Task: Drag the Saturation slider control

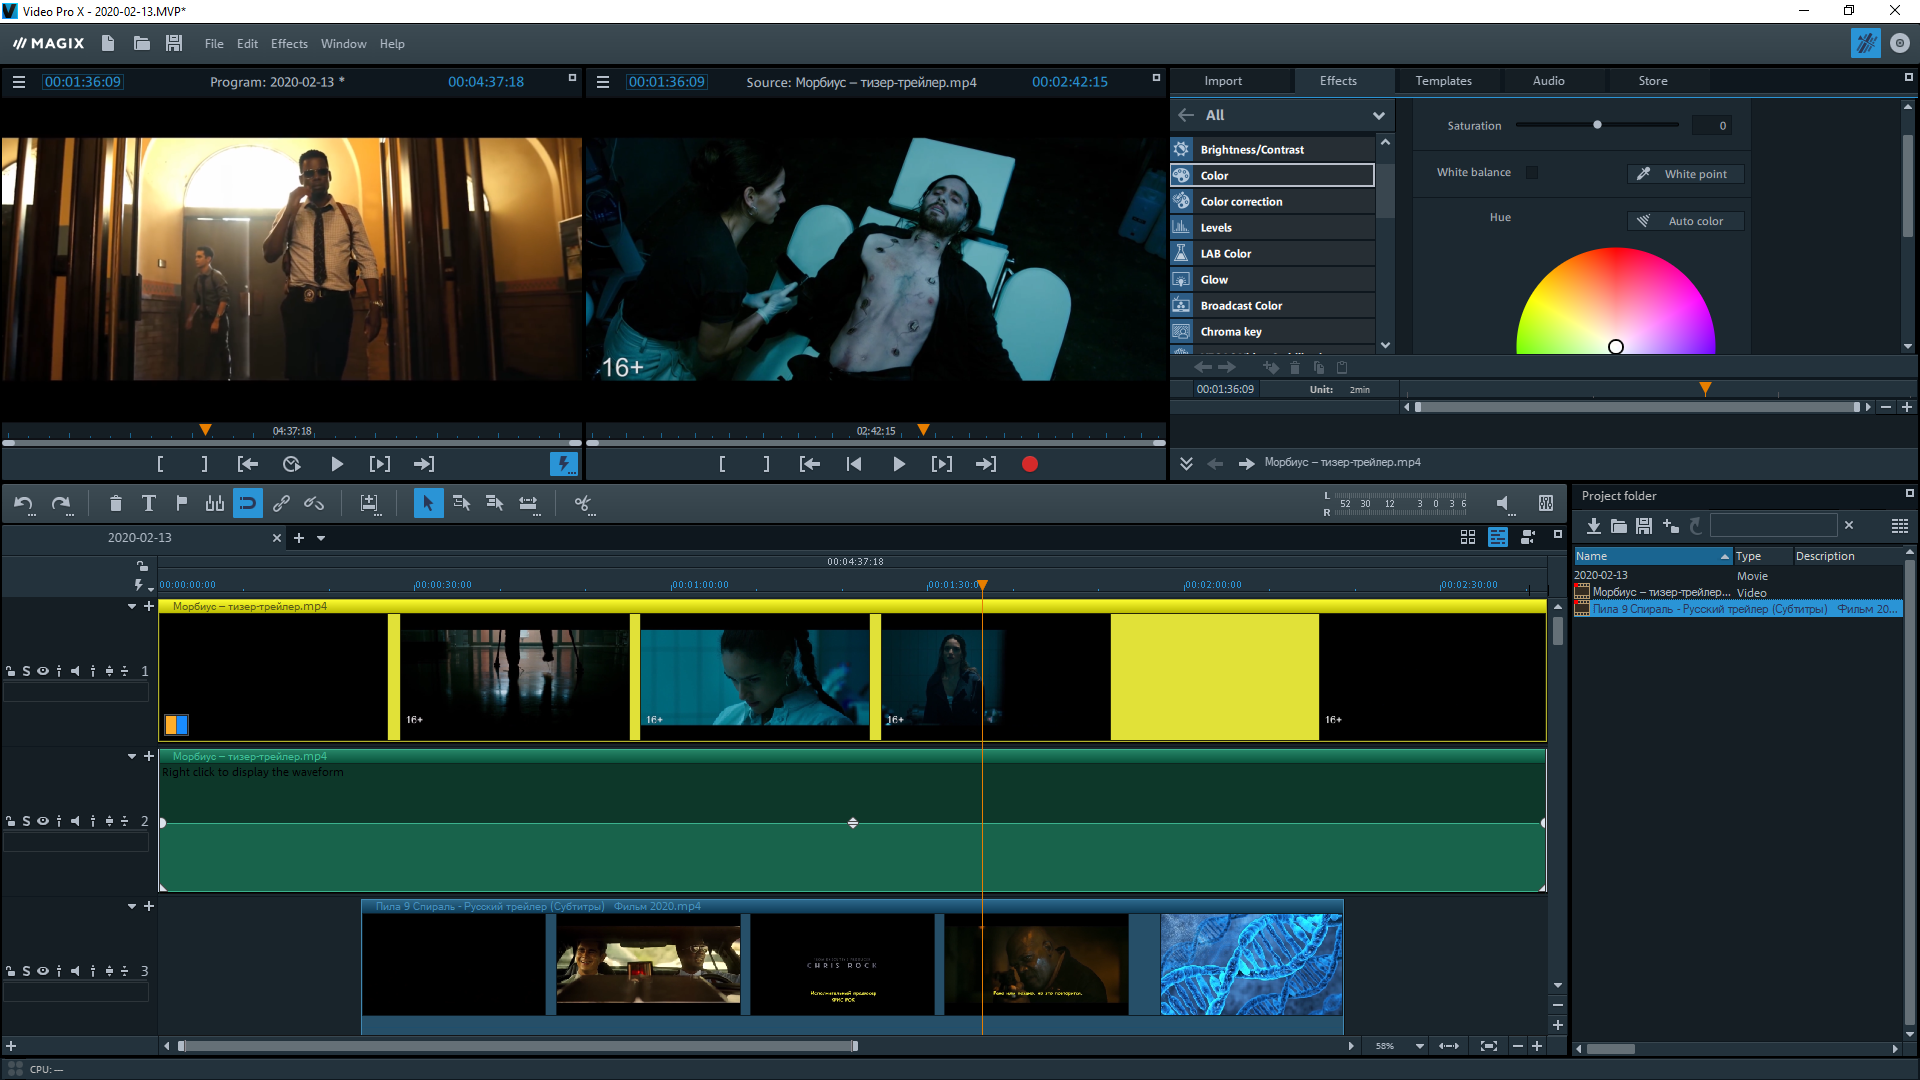Action: [1597, 125]
